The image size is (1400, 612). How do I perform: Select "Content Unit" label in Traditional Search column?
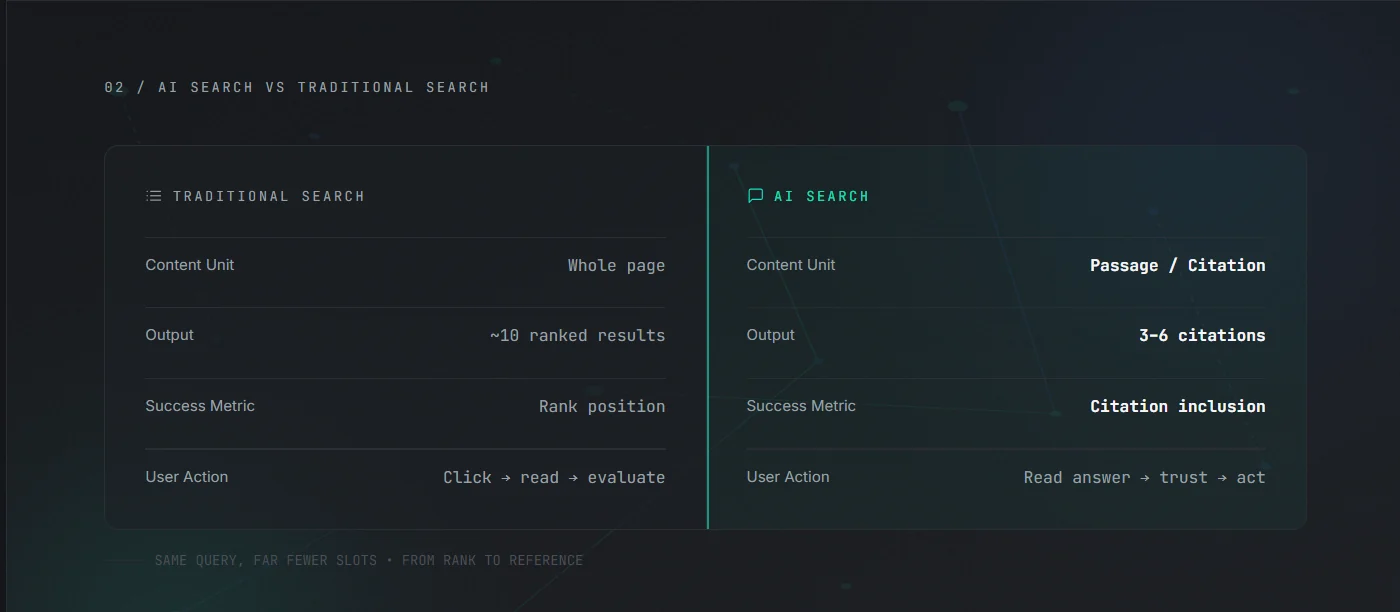point(190,265)
